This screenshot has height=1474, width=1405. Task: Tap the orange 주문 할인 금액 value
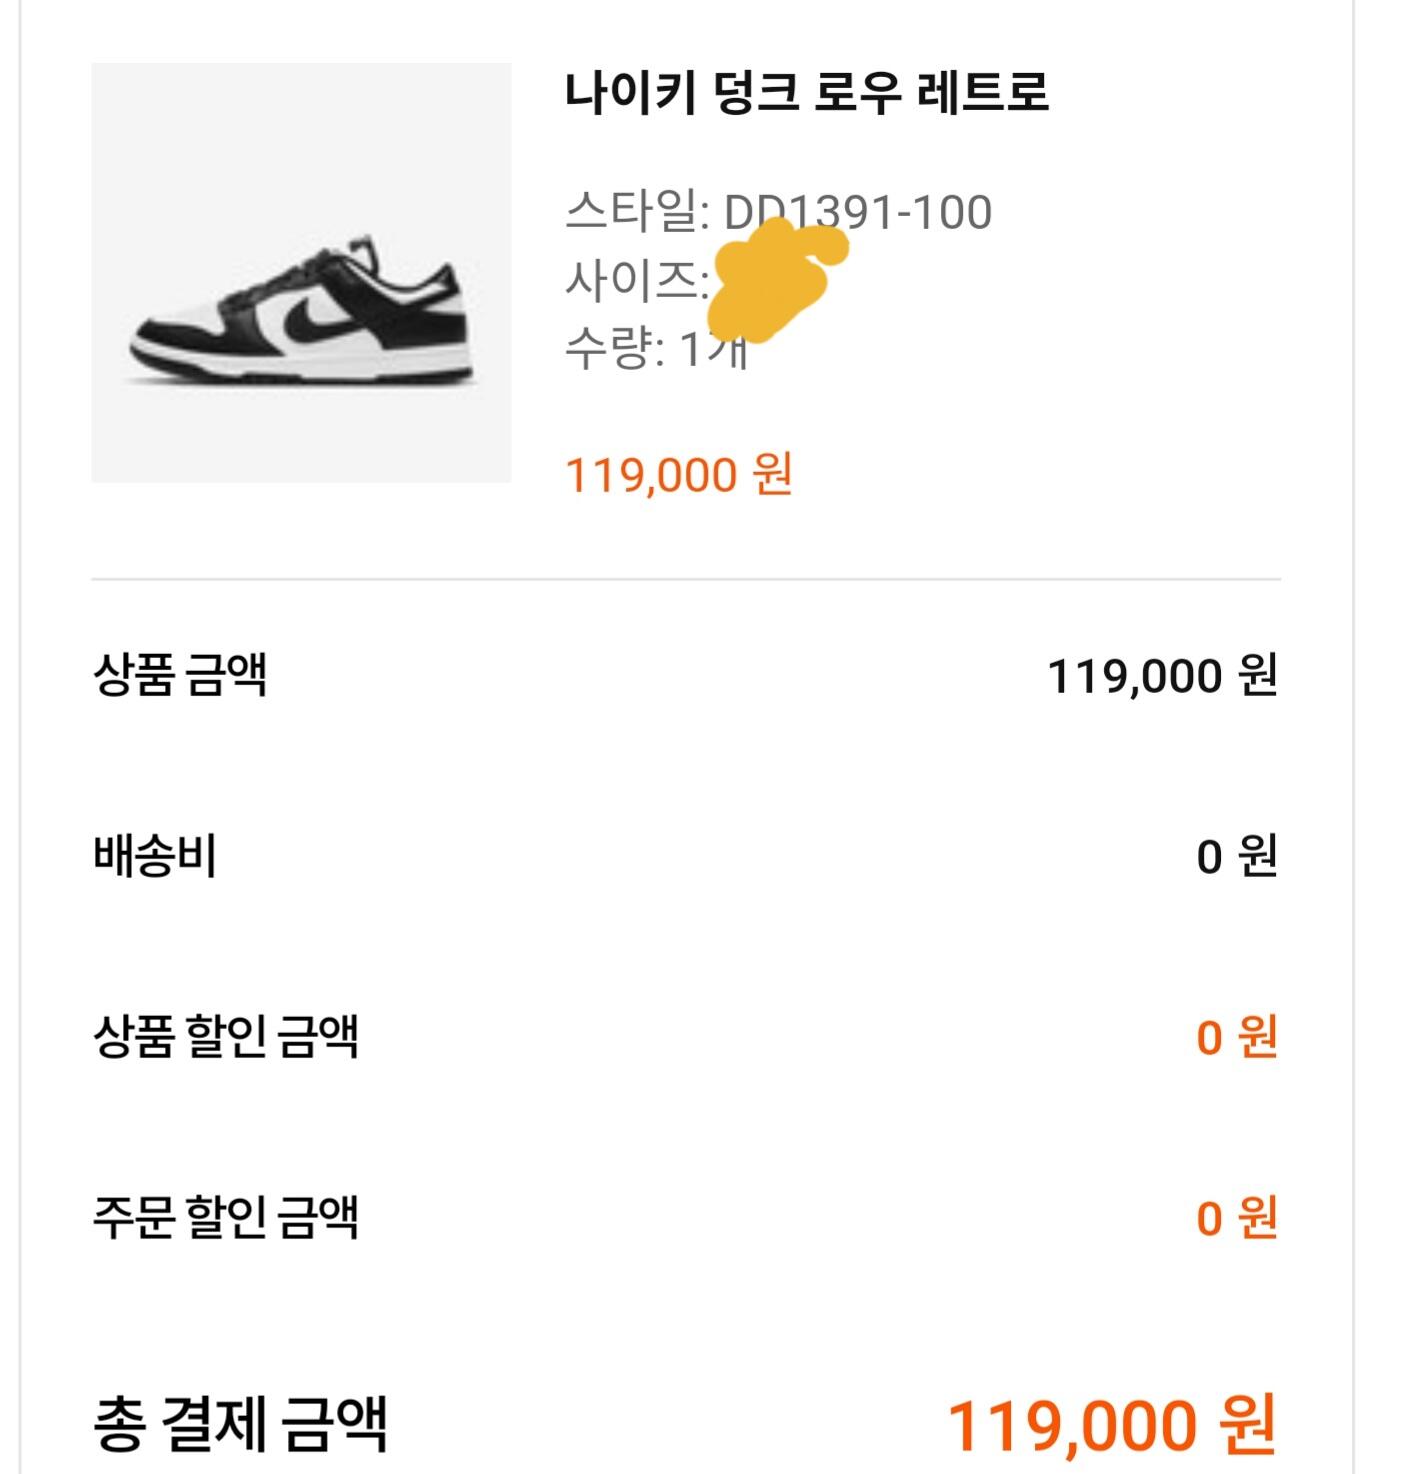[1236, 1218]
